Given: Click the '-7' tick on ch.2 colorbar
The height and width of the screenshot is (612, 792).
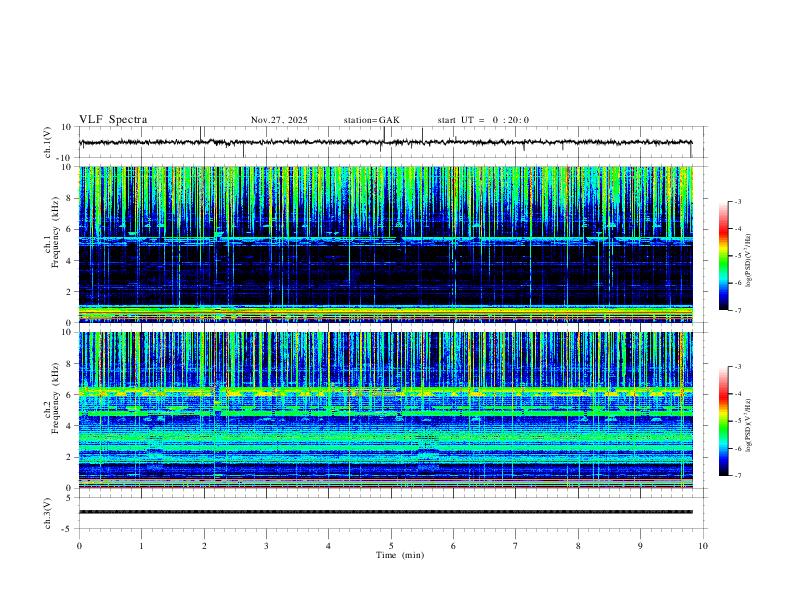Looking at the screenshot, I should pyautogui.click(x=737, y=476).
